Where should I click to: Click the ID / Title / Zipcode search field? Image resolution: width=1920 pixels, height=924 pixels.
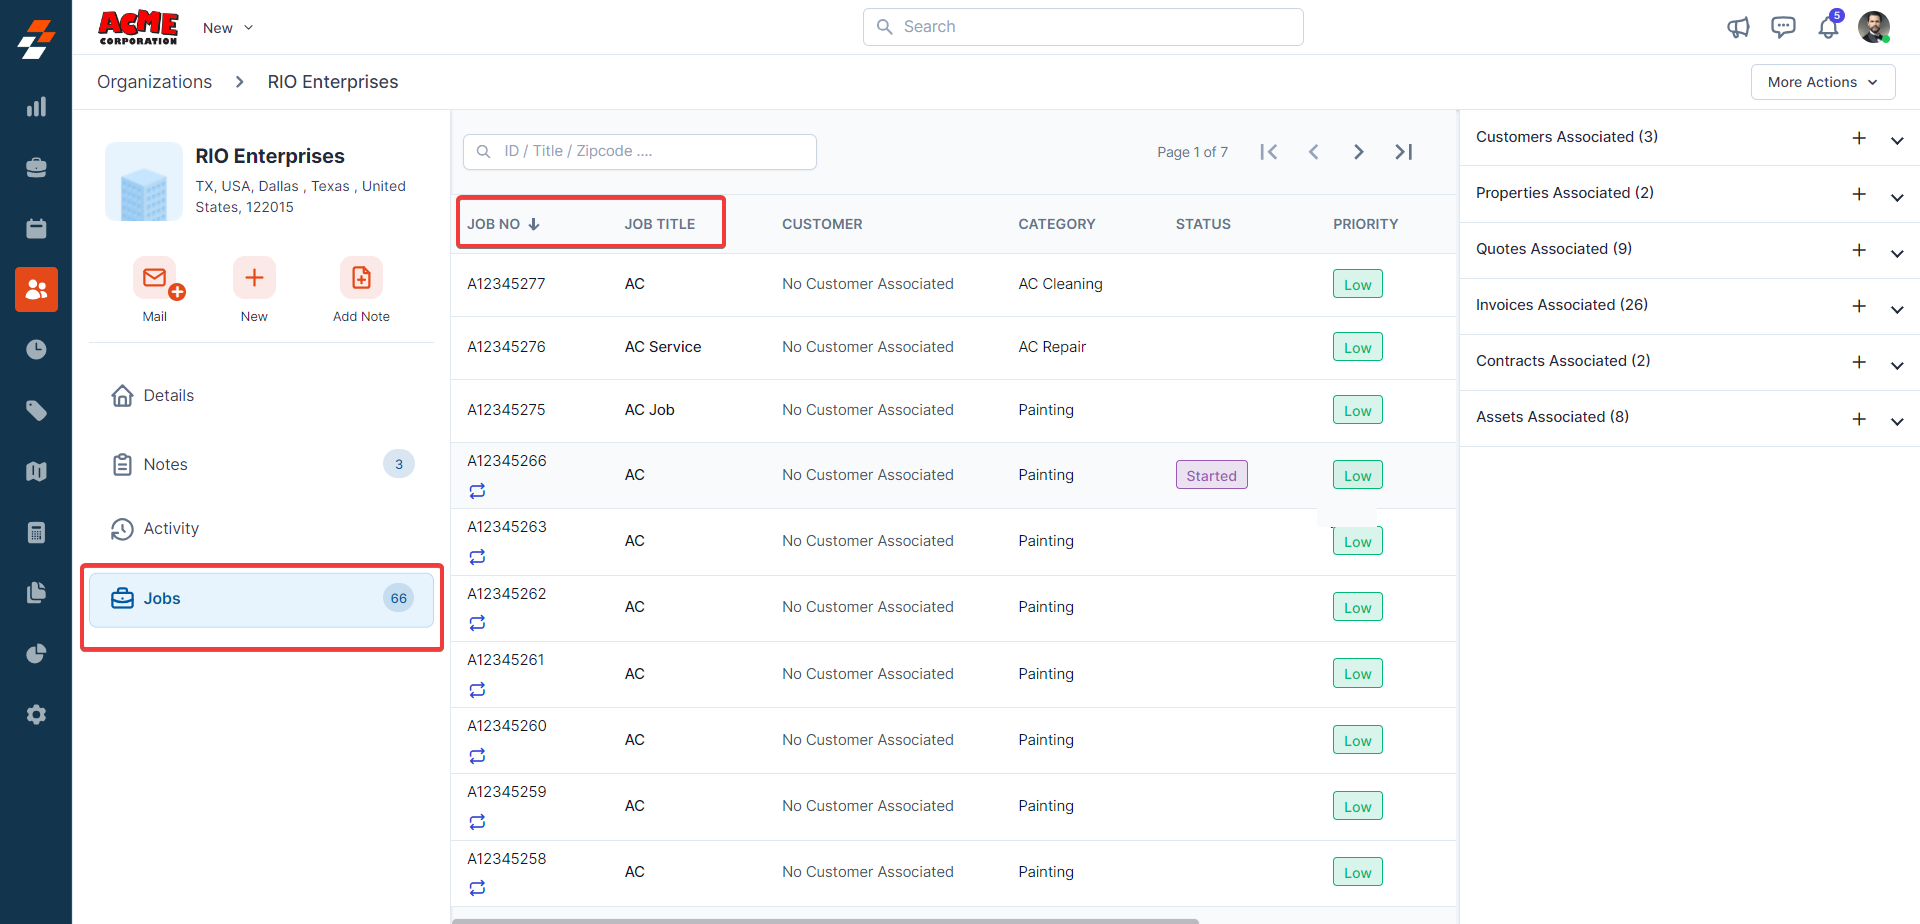(x=640, y=152)
